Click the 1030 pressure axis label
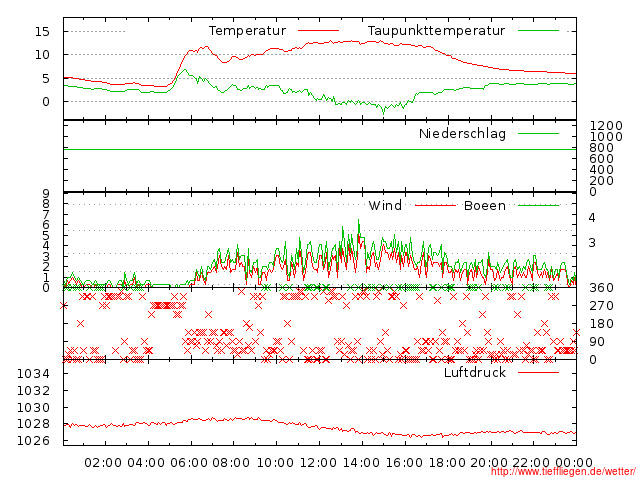Image resolution: width=640 pixels, height=480 pixels. click(33, 407)
